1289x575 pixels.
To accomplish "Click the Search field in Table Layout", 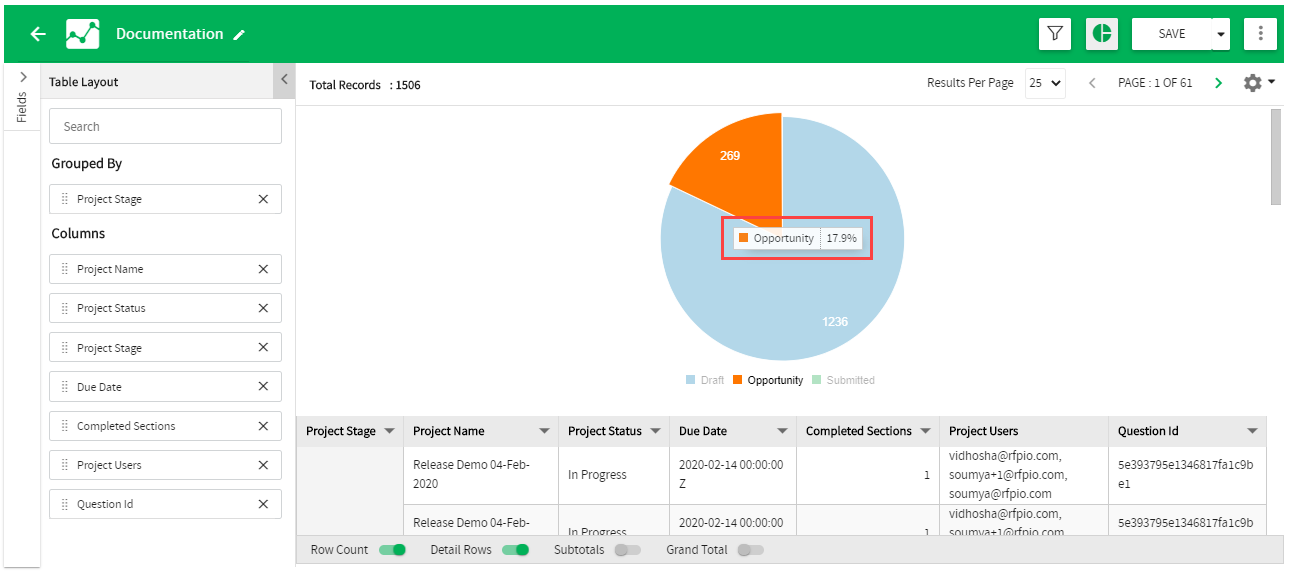I will tap(165, 126).
